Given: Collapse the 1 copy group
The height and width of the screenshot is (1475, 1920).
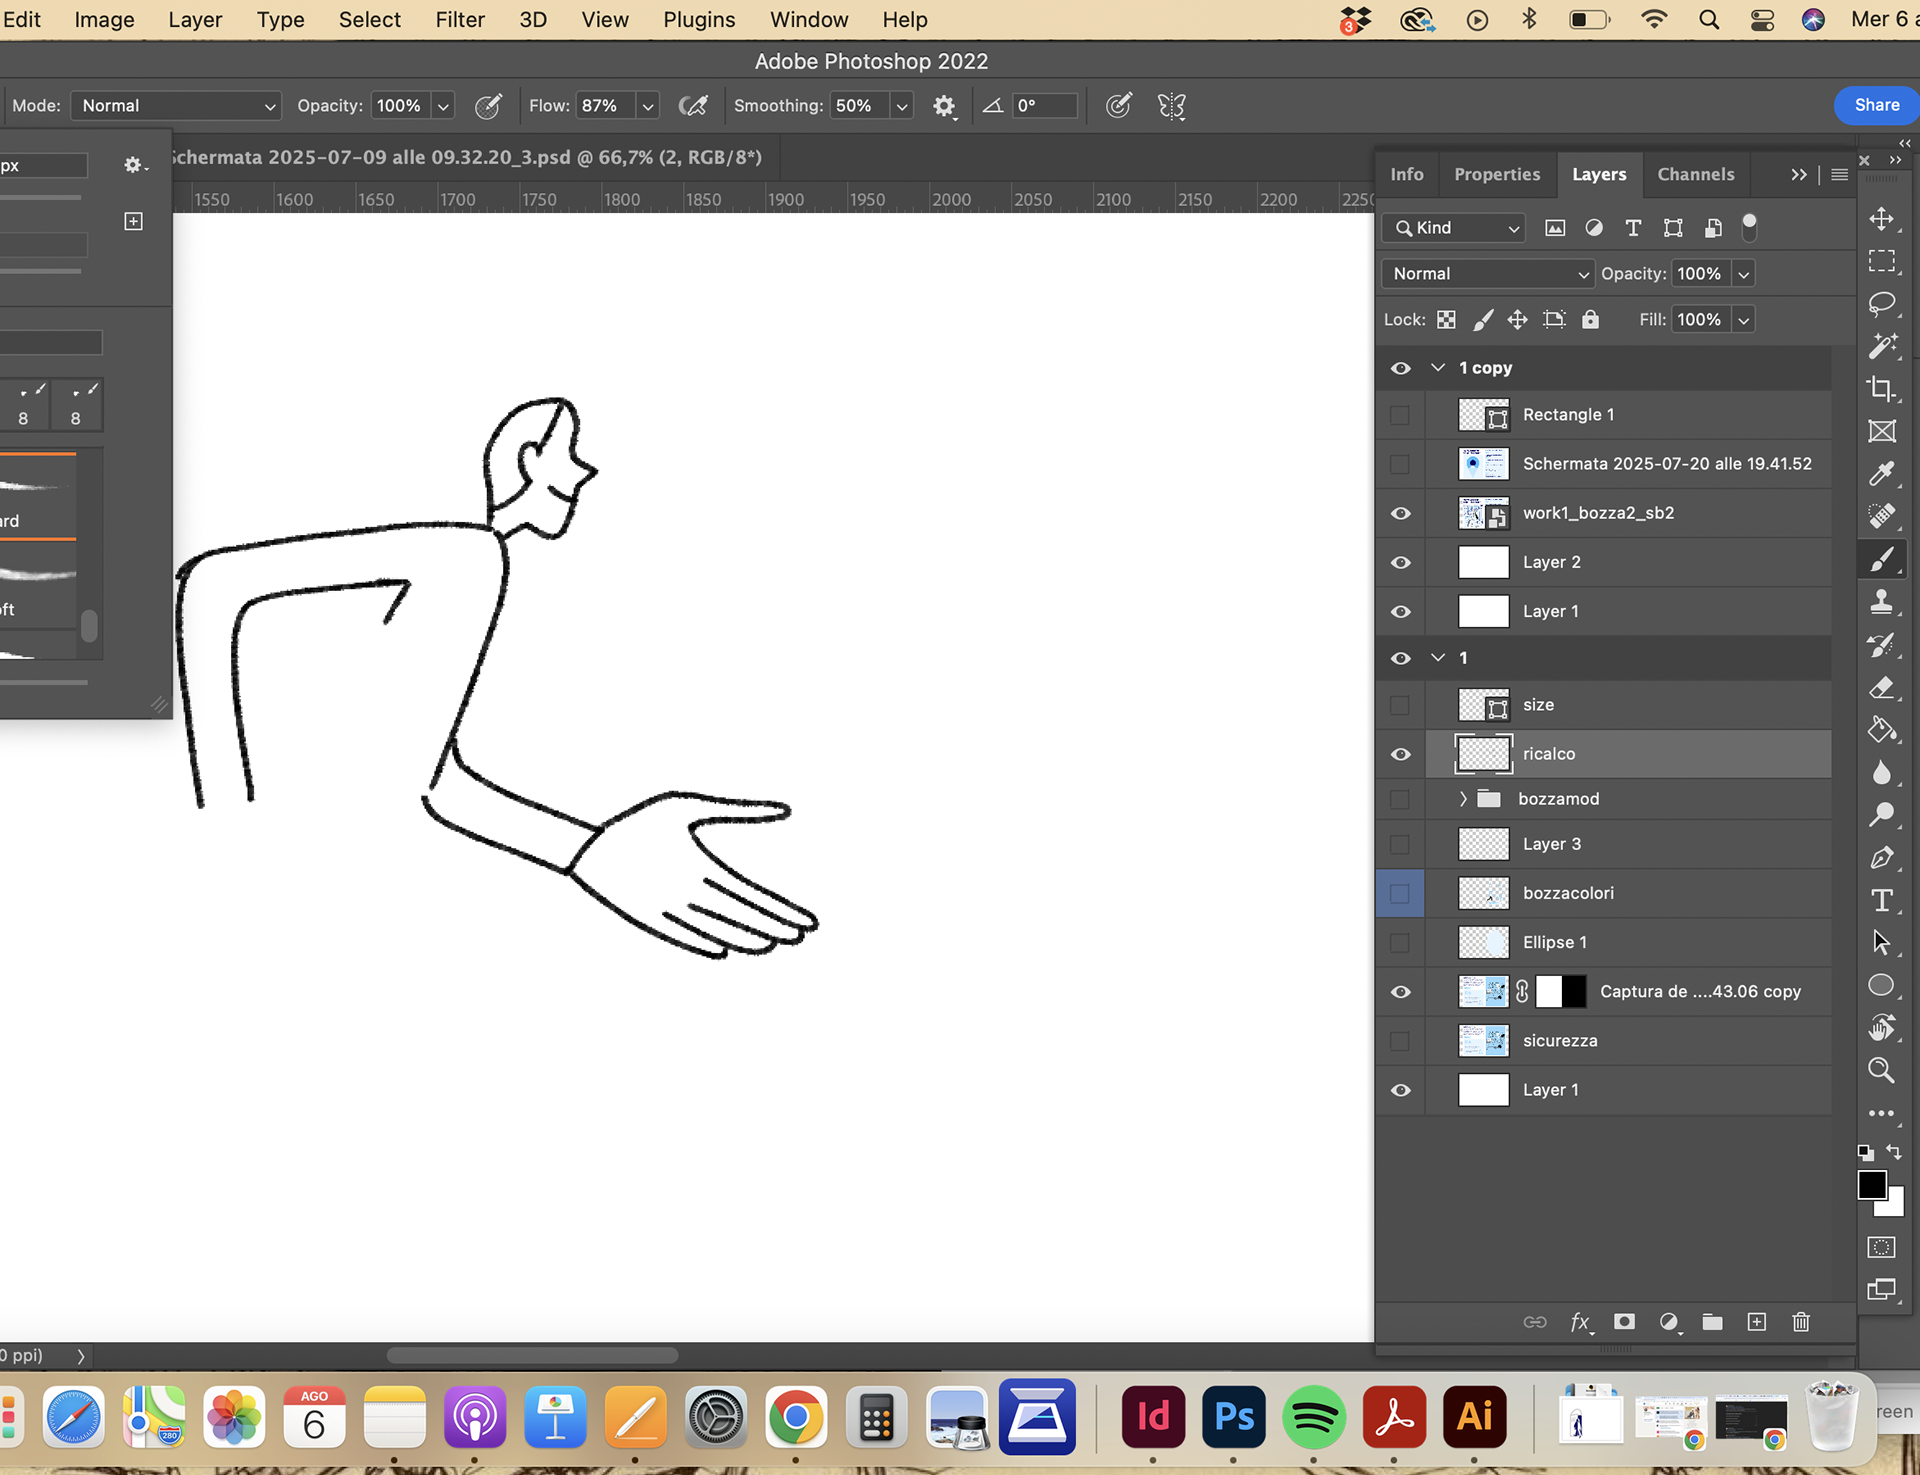Looking at the screenshot, I should 1438,368.
